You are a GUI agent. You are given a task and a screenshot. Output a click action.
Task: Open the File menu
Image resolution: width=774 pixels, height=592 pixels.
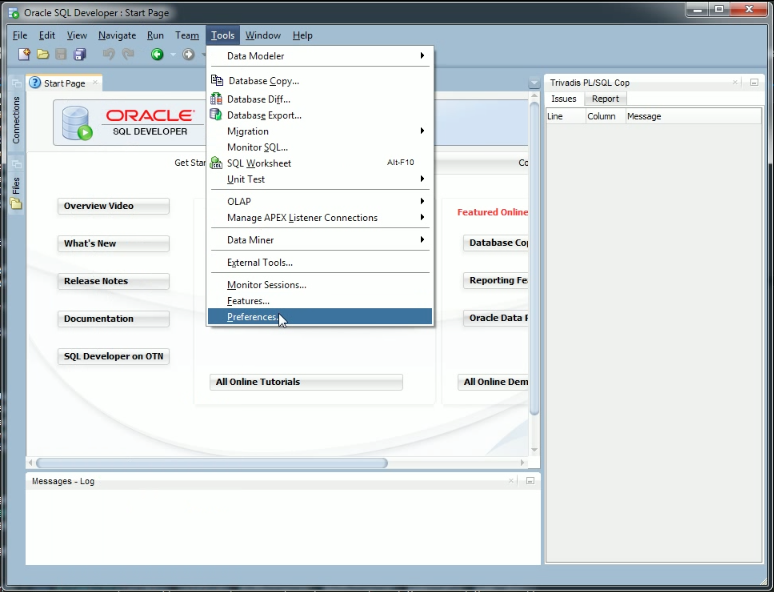click(x=20, y=36)
